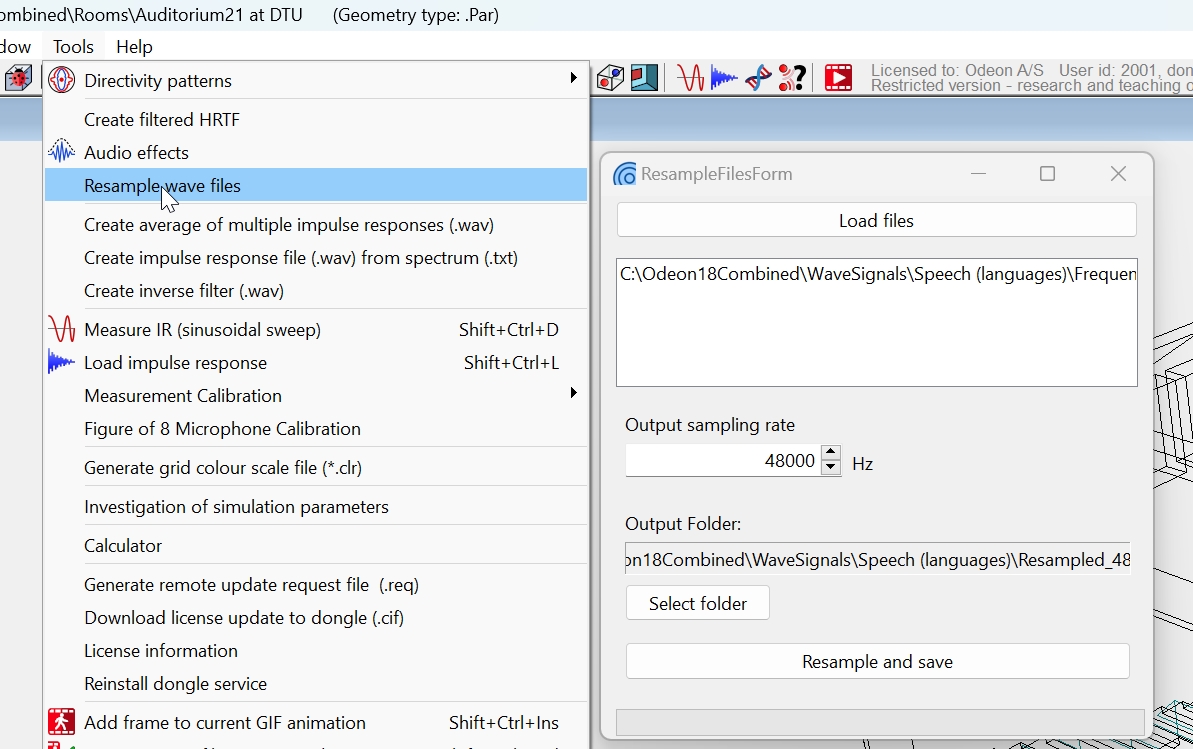Viewport: 1193px width, 749px height.
Task: Click the question mark help toolbar icon
Action: point(792,78)
